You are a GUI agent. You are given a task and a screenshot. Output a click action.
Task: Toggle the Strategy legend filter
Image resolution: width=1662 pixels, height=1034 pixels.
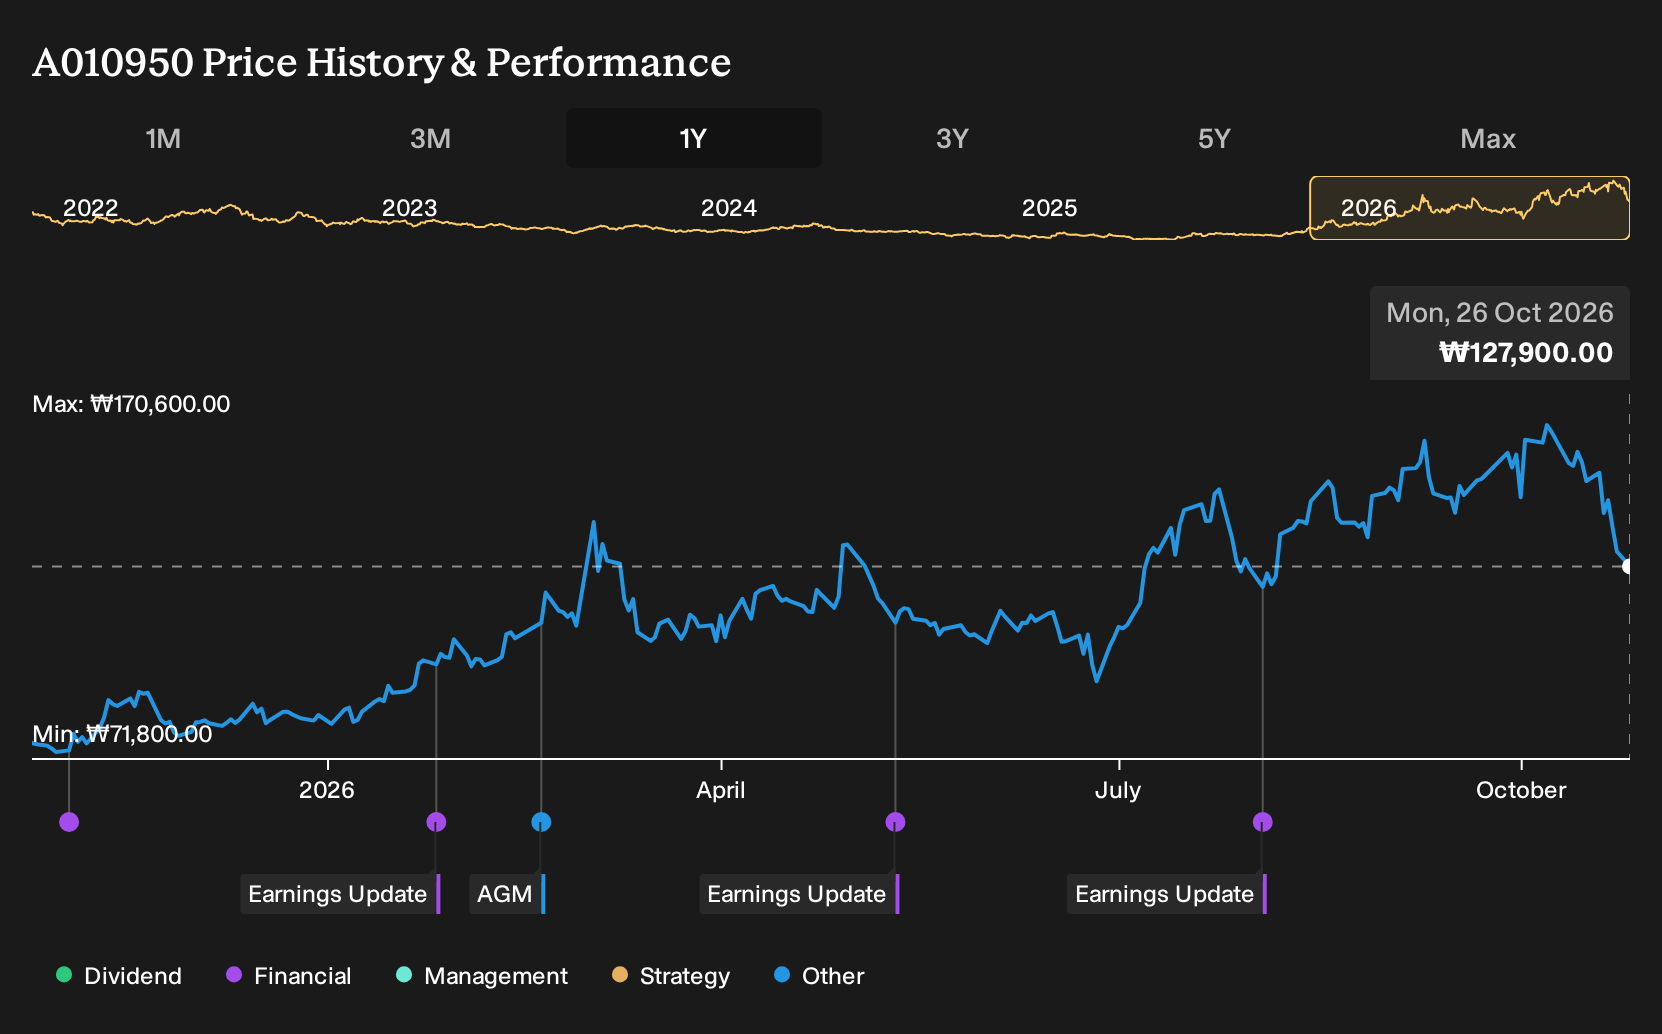tap(671, 976)
